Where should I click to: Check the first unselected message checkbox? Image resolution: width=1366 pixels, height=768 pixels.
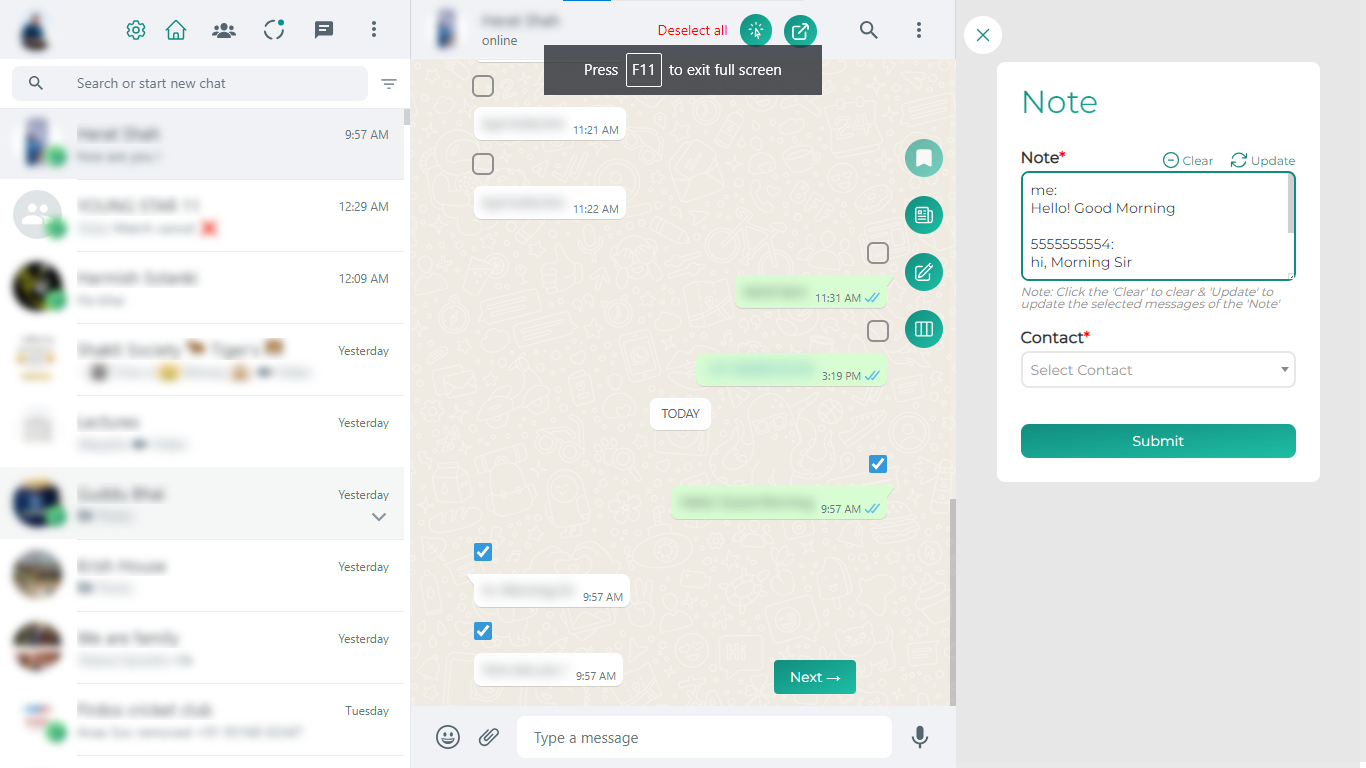click(483, 86)
